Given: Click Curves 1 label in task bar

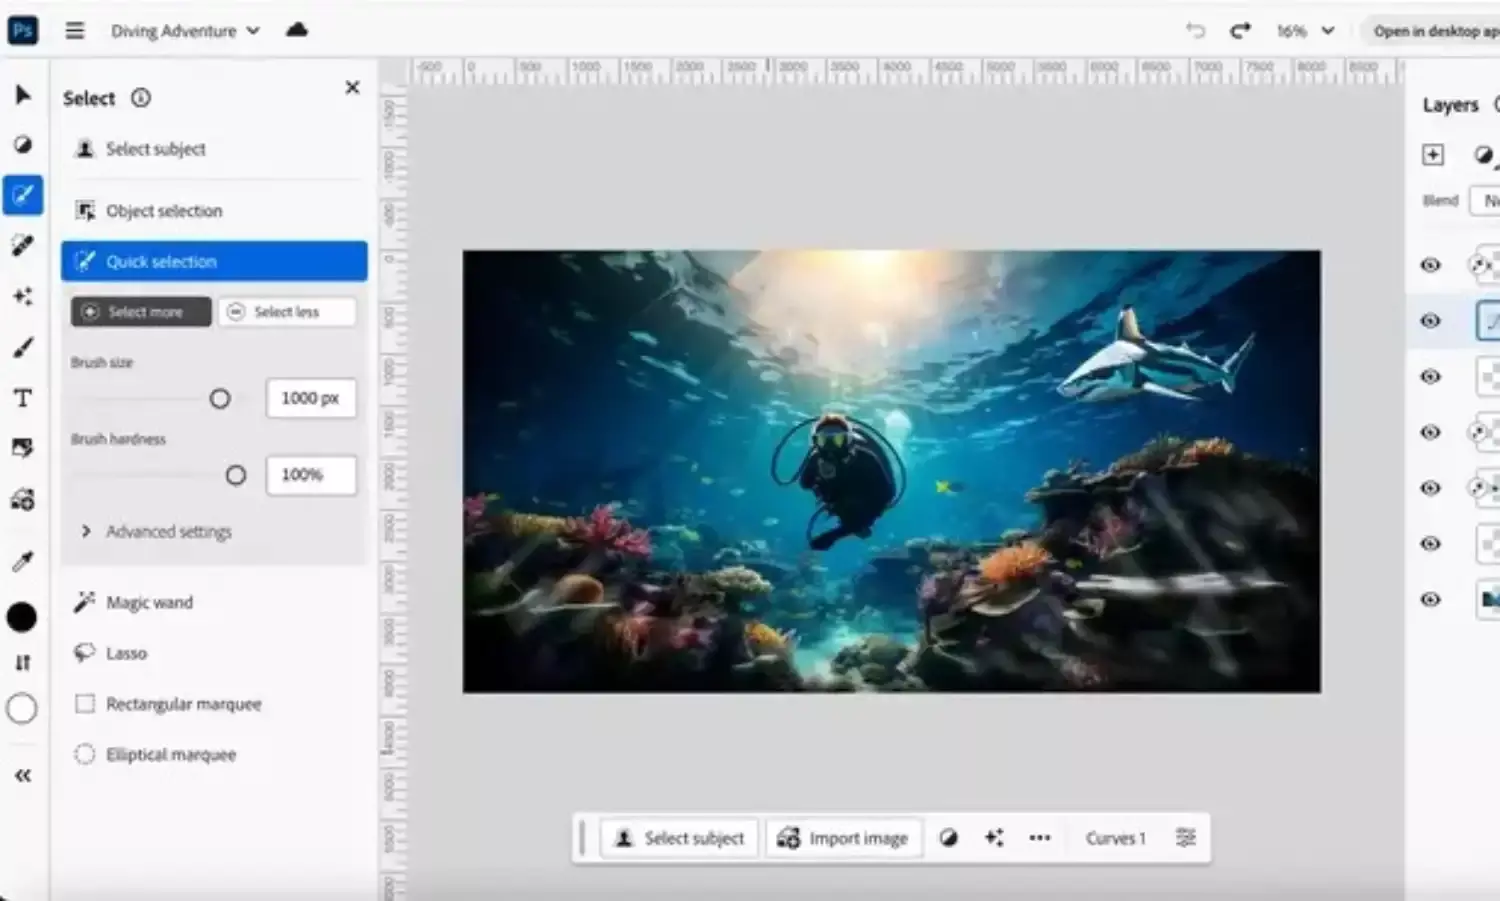Looking at the screenshot, I should [1115, 838].
